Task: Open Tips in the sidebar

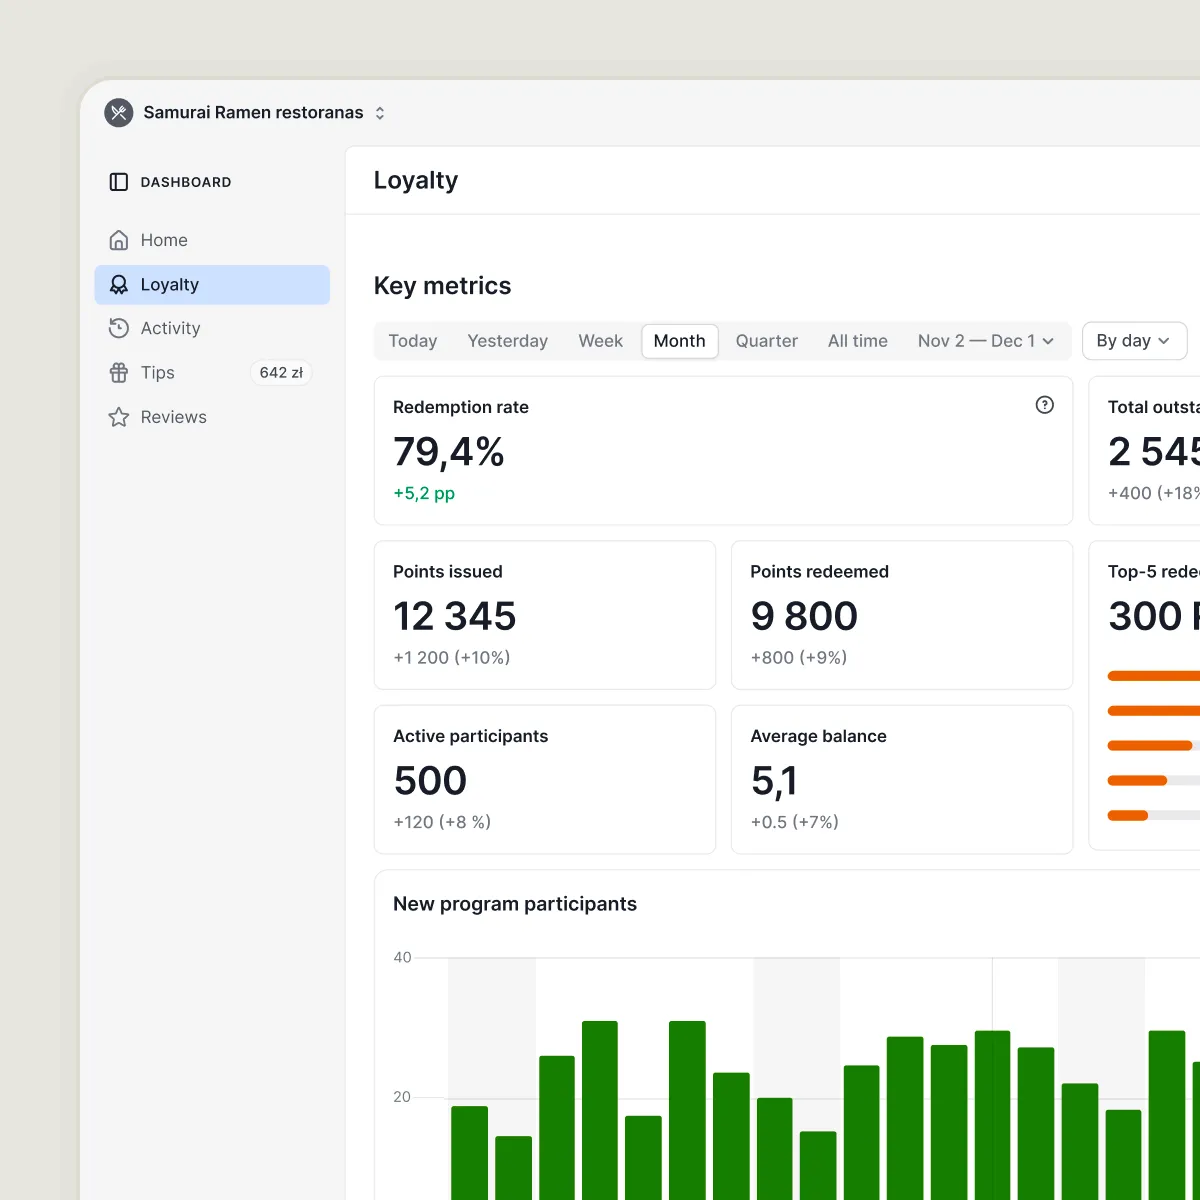Action: click(212, 373)
